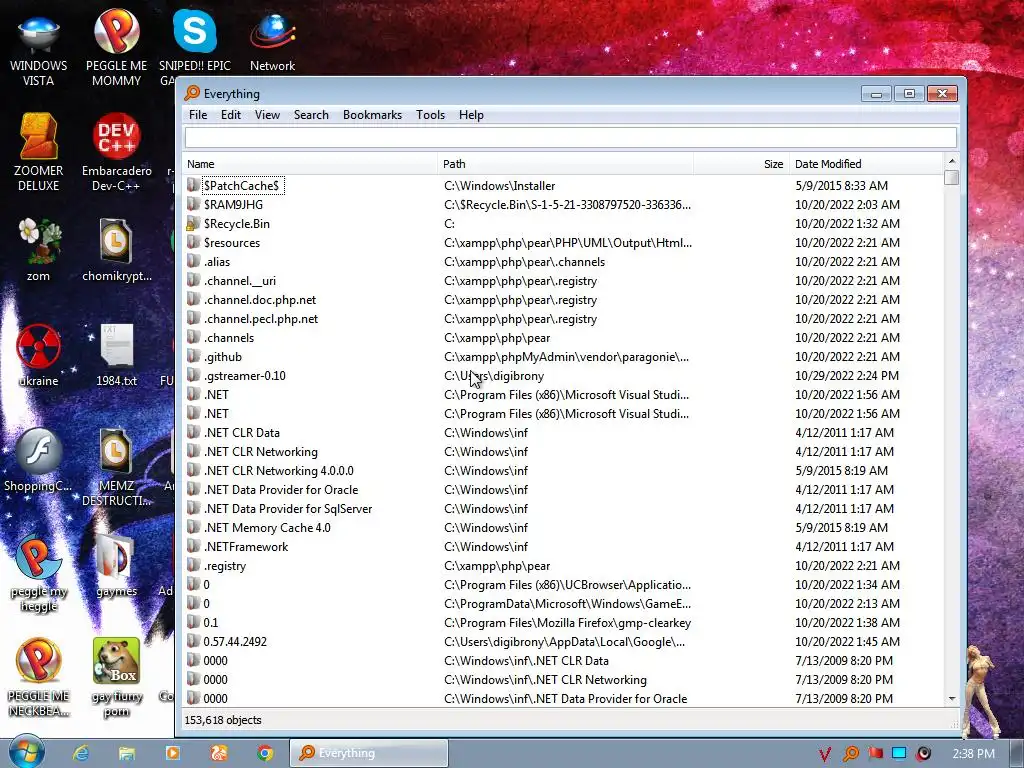
Task: Select the .NET CLR Networking 4.0.0.0 result
Action: (x=564, y=470)
